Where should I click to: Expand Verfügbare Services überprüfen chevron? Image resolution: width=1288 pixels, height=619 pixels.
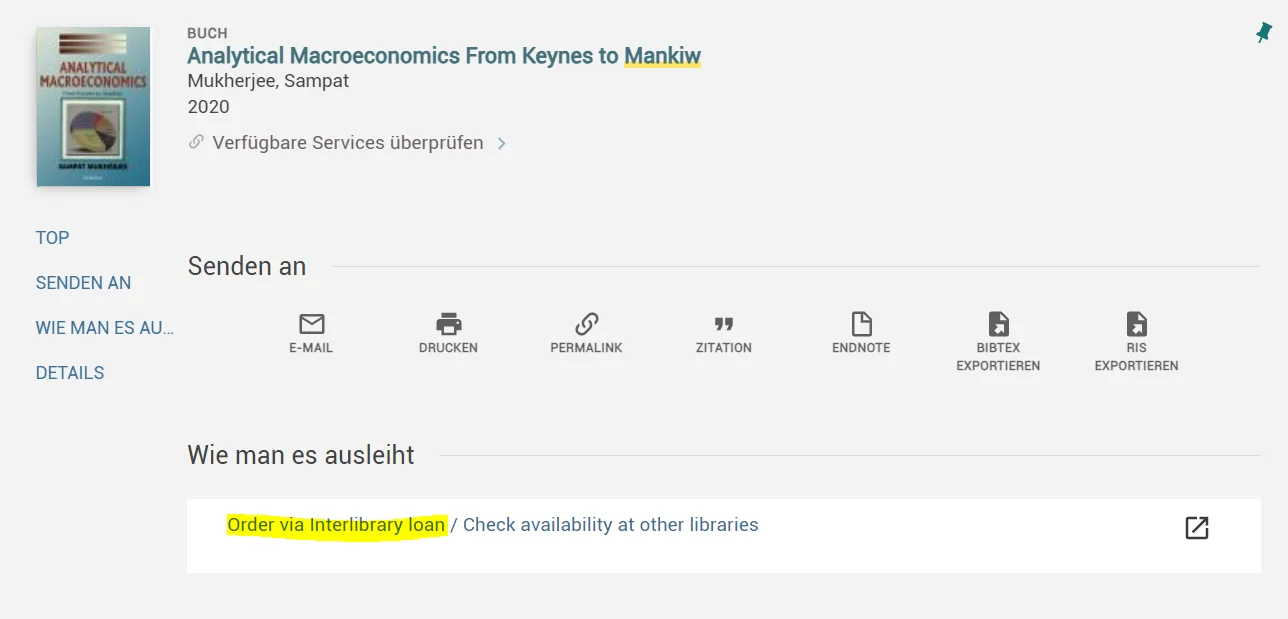(502, 144)
